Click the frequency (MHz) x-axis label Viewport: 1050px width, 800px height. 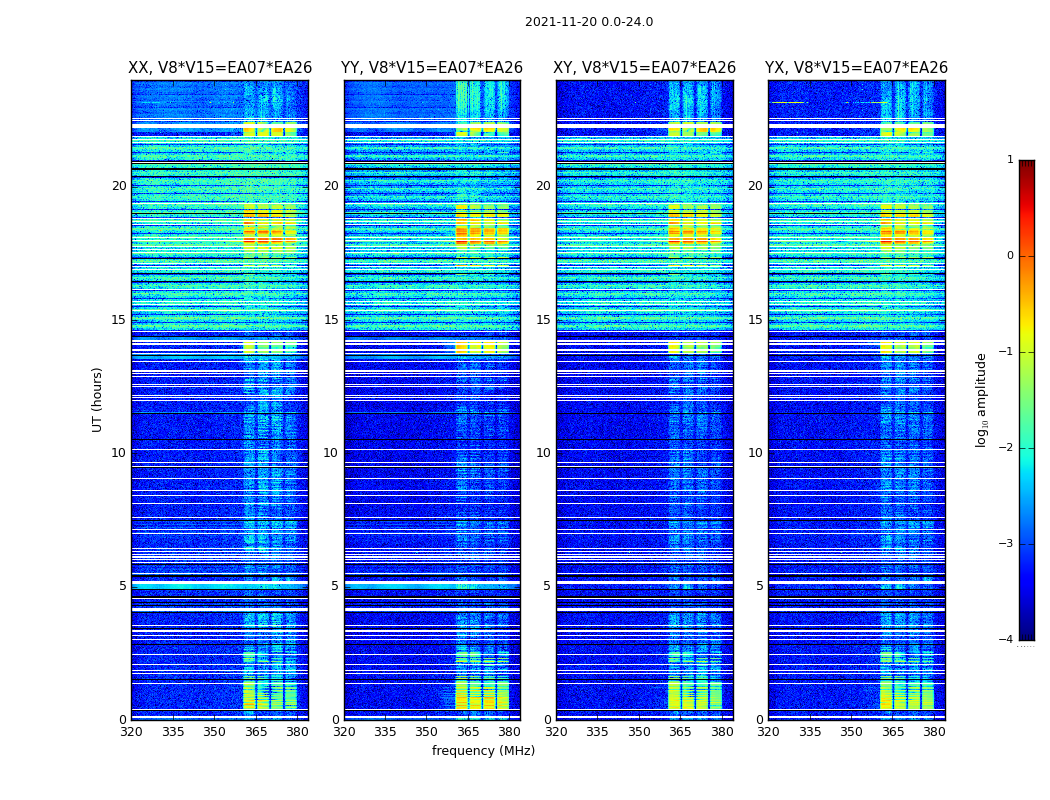coord(483,750)
